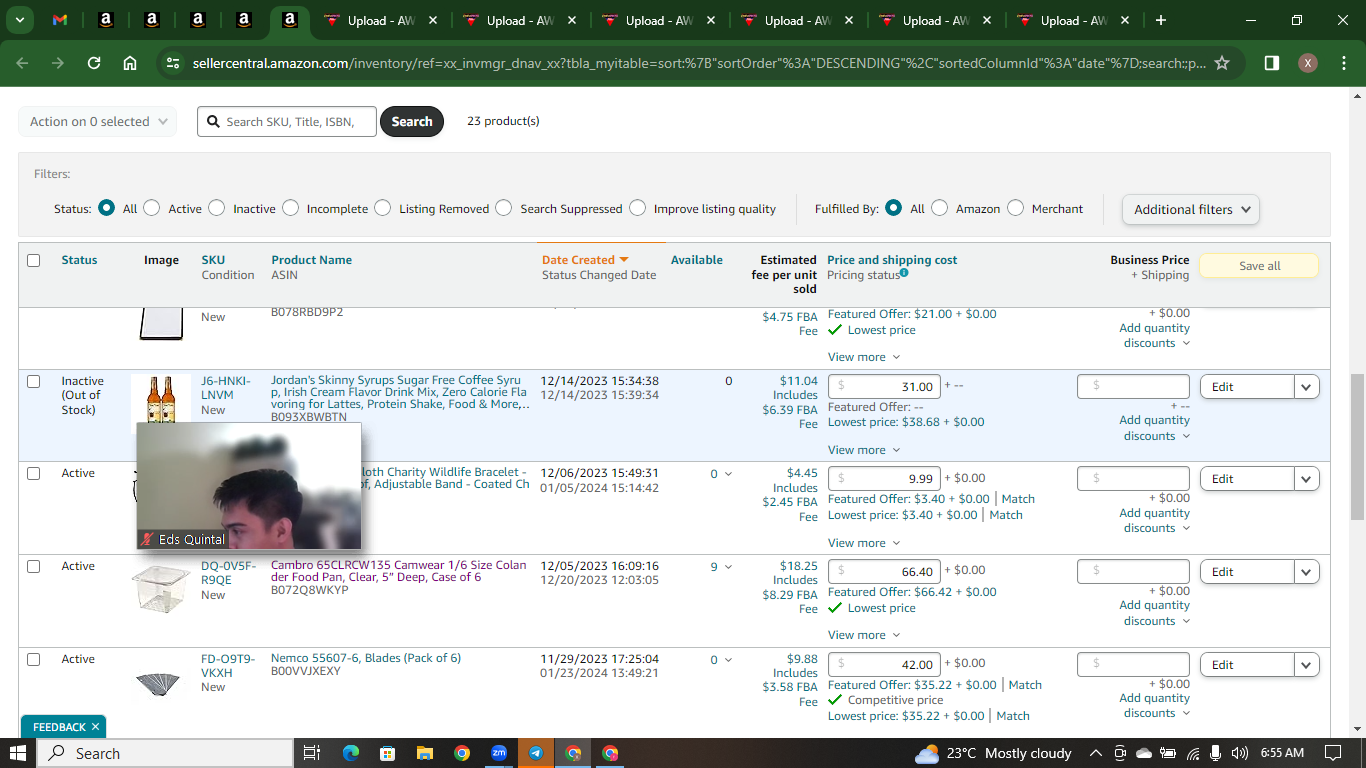Expand the Additional filters dropdown

[x=1191, y=209]
